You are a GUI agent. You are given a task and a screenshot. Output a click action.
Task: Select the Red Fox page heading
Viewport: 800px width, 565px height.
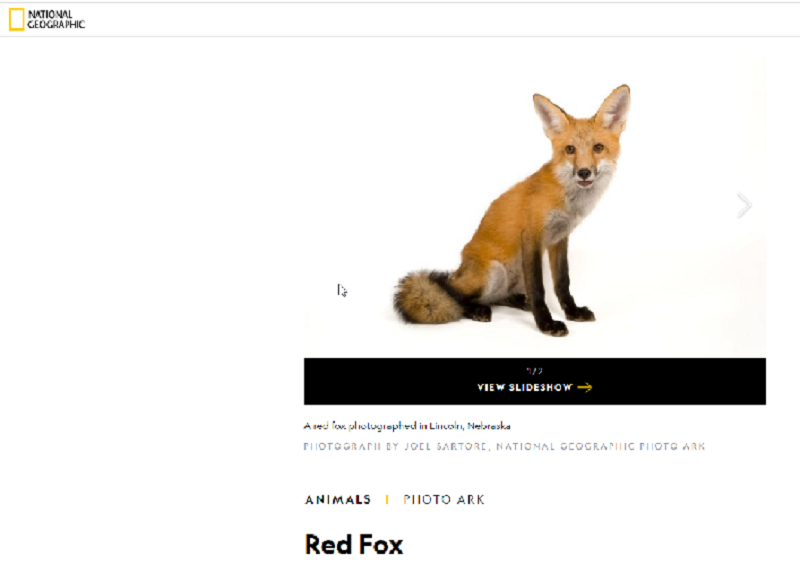(x=354, y=544)
